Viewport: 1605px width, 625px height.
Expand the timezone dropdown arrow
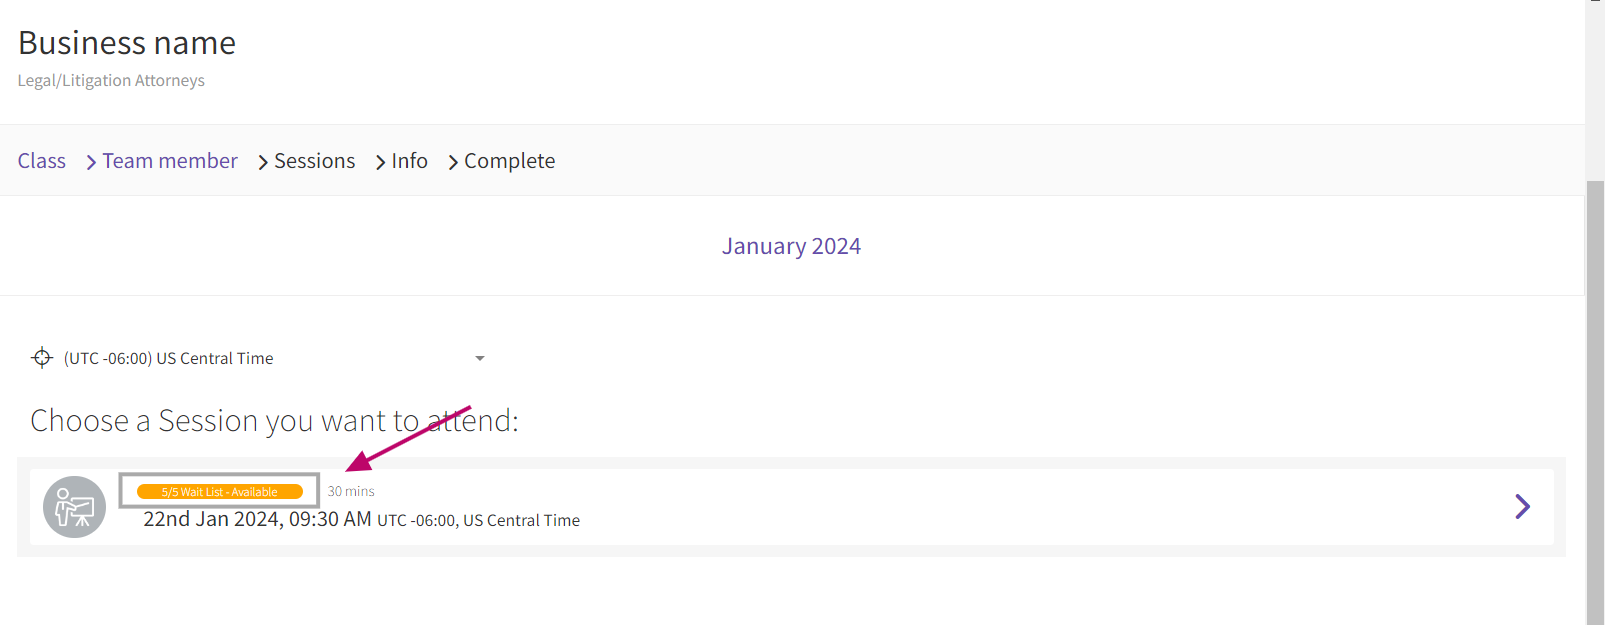480,358
